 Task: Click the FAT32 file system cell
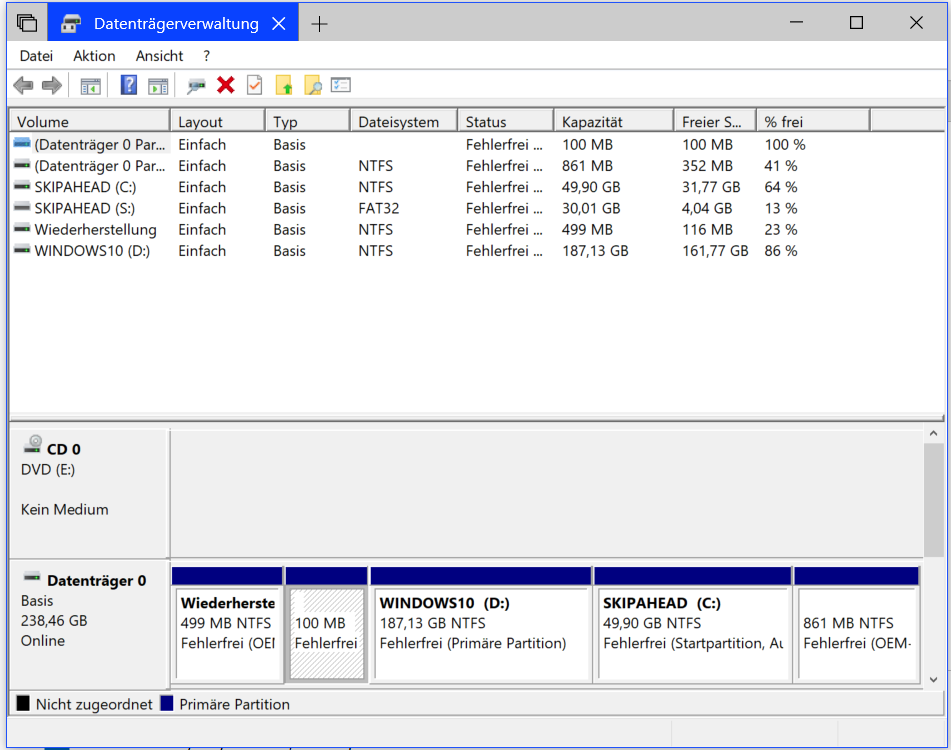pyautogui.click(x=378, y=208)
